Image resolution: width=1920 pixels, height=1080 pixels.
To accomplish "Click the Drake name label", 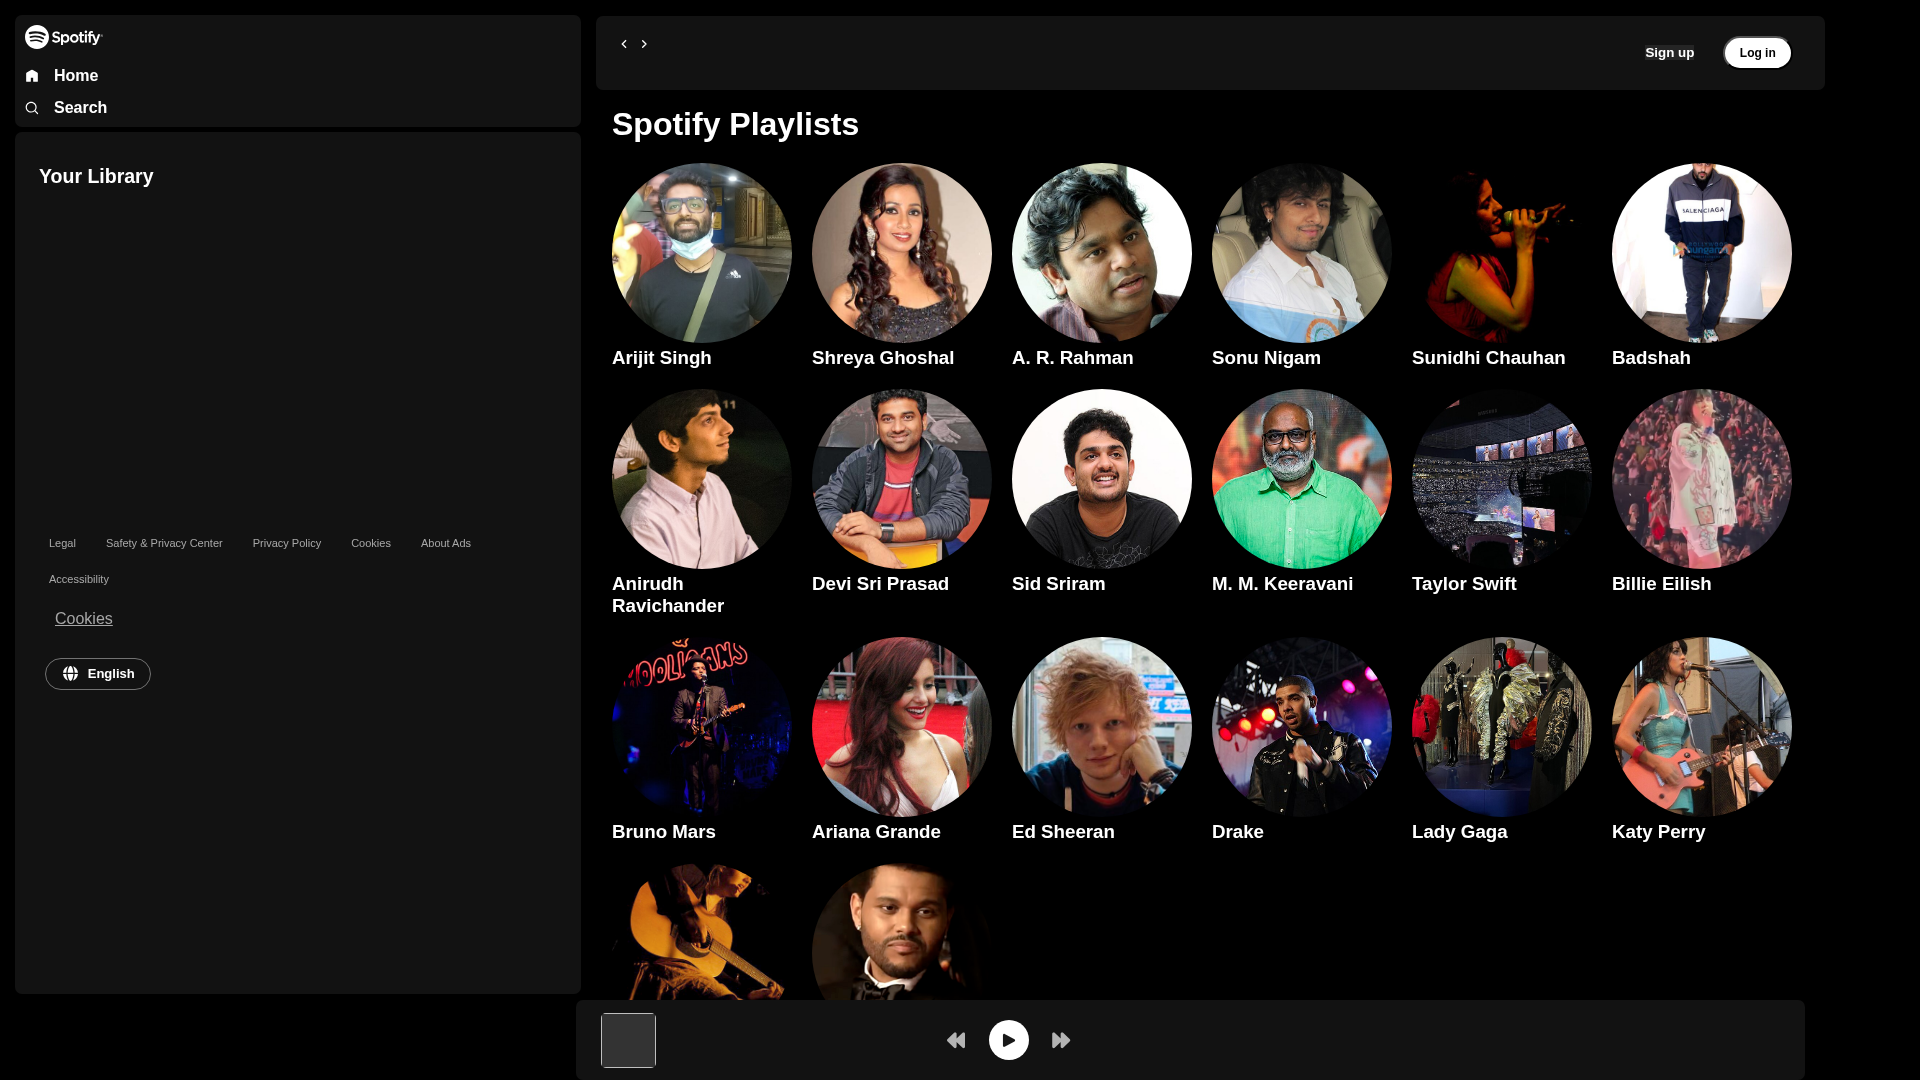I will click(x=1238, y=832).
